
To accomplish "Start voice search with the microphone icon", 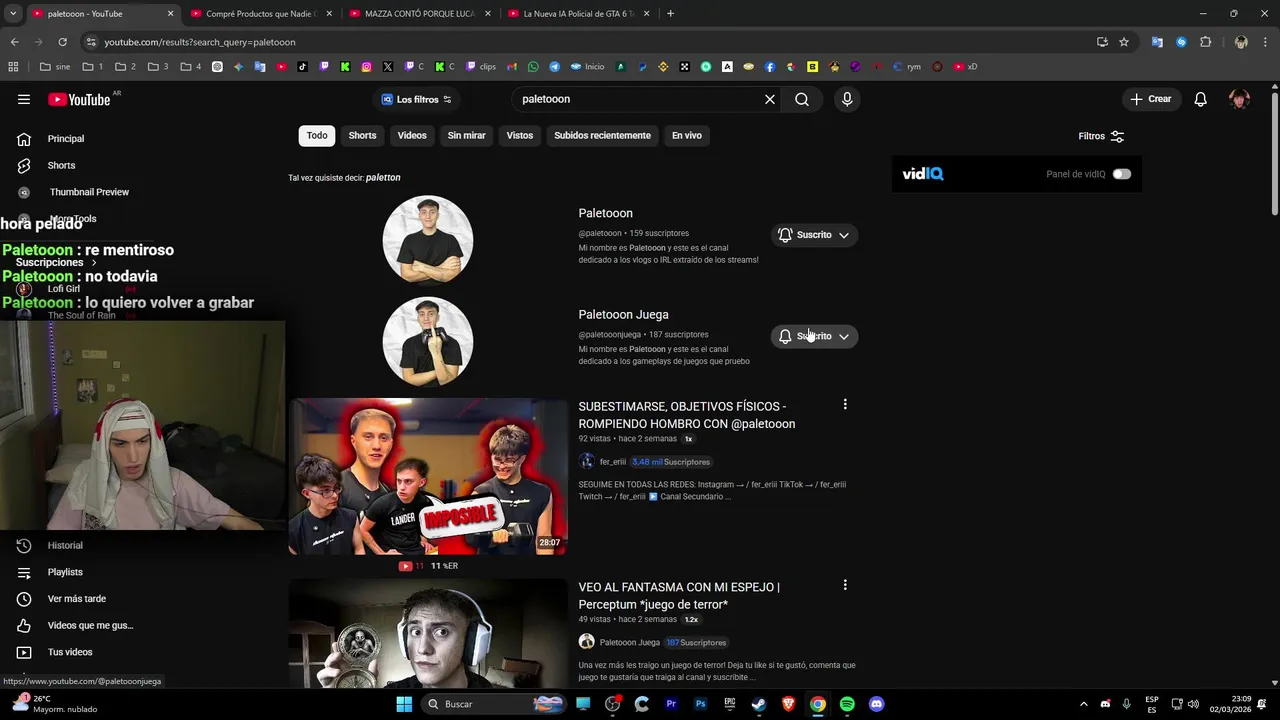I will pos(847,99).
